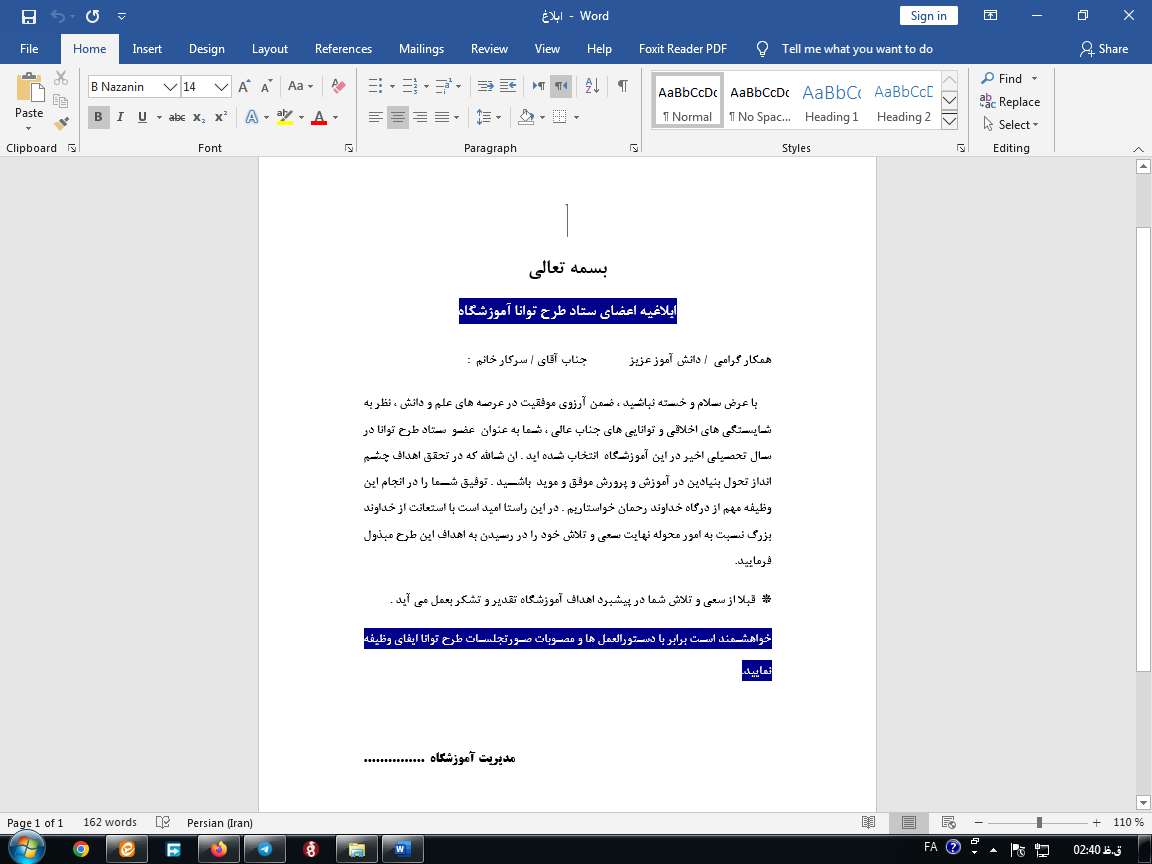Toggle Show/Hide paragraph marks
The height and width of the screenshot is (864, 1152).
(x=622, y=86)
